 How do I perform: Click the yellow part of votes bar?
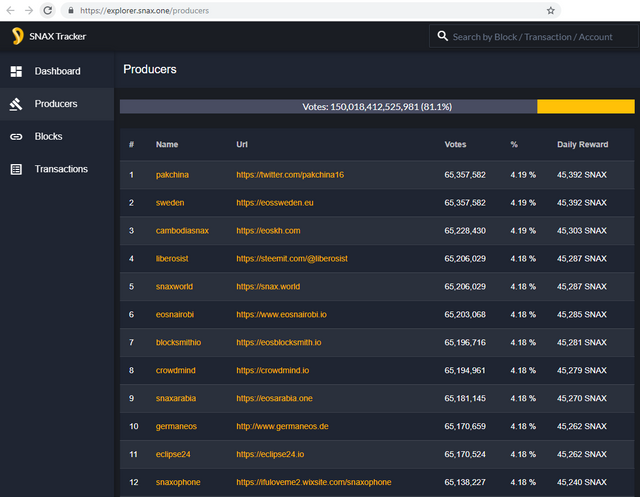click(x=586, y=106)
